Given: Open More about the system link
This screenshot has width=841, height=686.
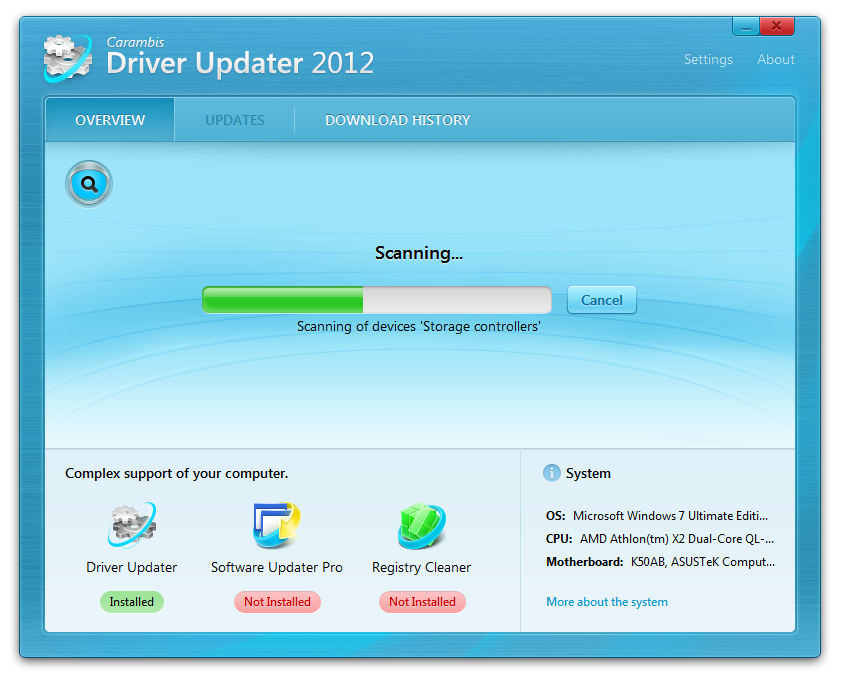Looking at the screenshot, I should (607, 602).
